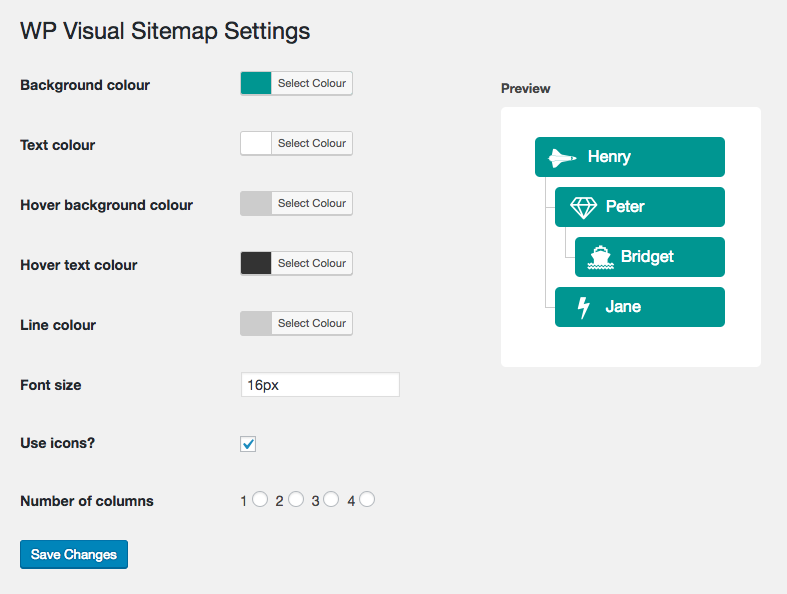Viewport: 787px width, 594px height.
Task: Click the dark Hover text colour swatch
Action: [x=256, y=263]
